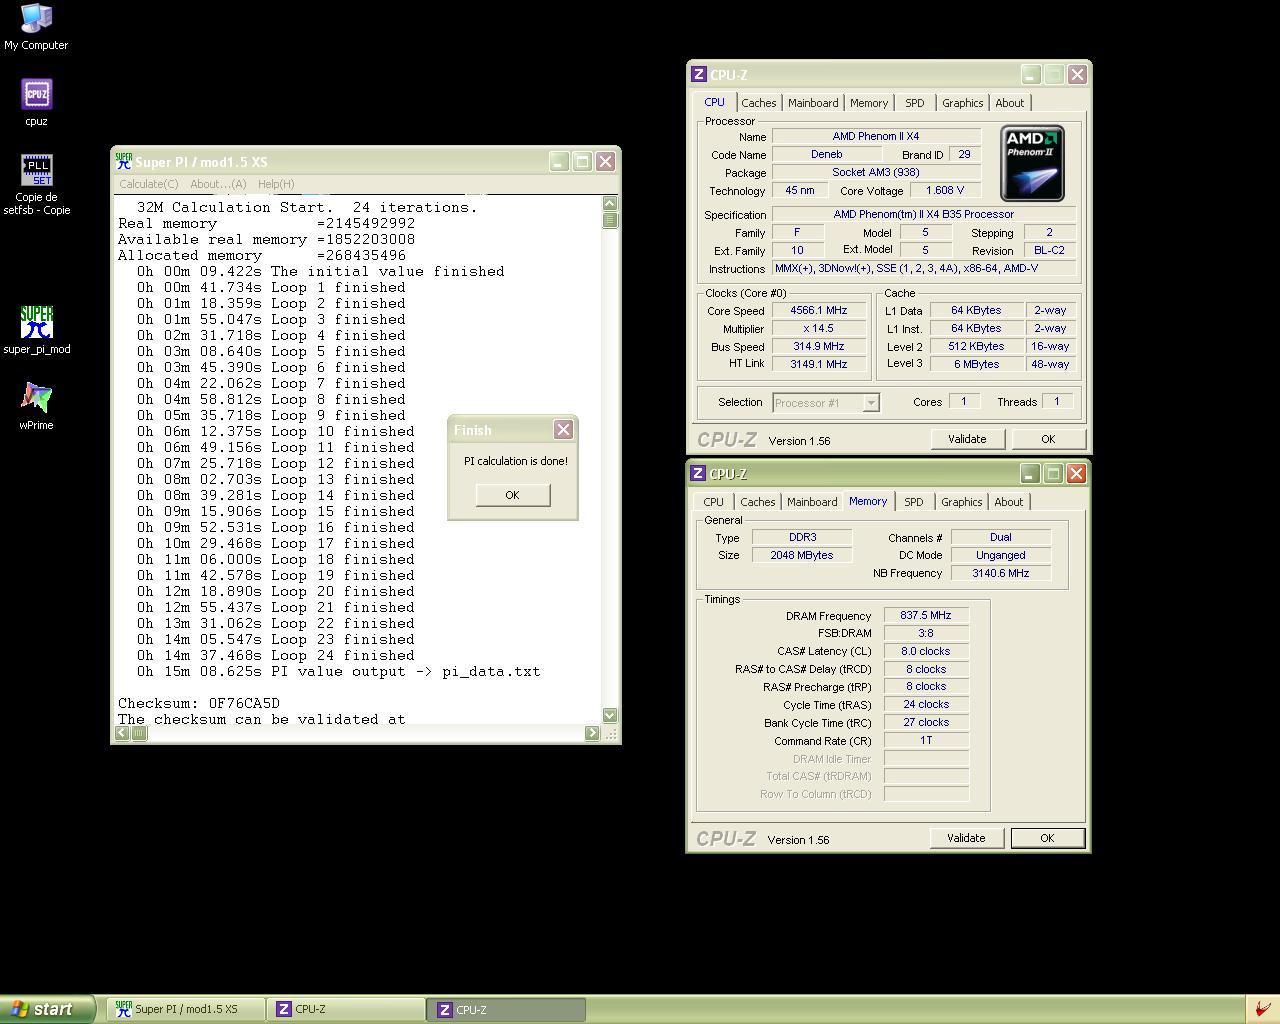
Task: Open the Graphics tab in the upper CPU-Z window
Action: (x=962, y=103)
